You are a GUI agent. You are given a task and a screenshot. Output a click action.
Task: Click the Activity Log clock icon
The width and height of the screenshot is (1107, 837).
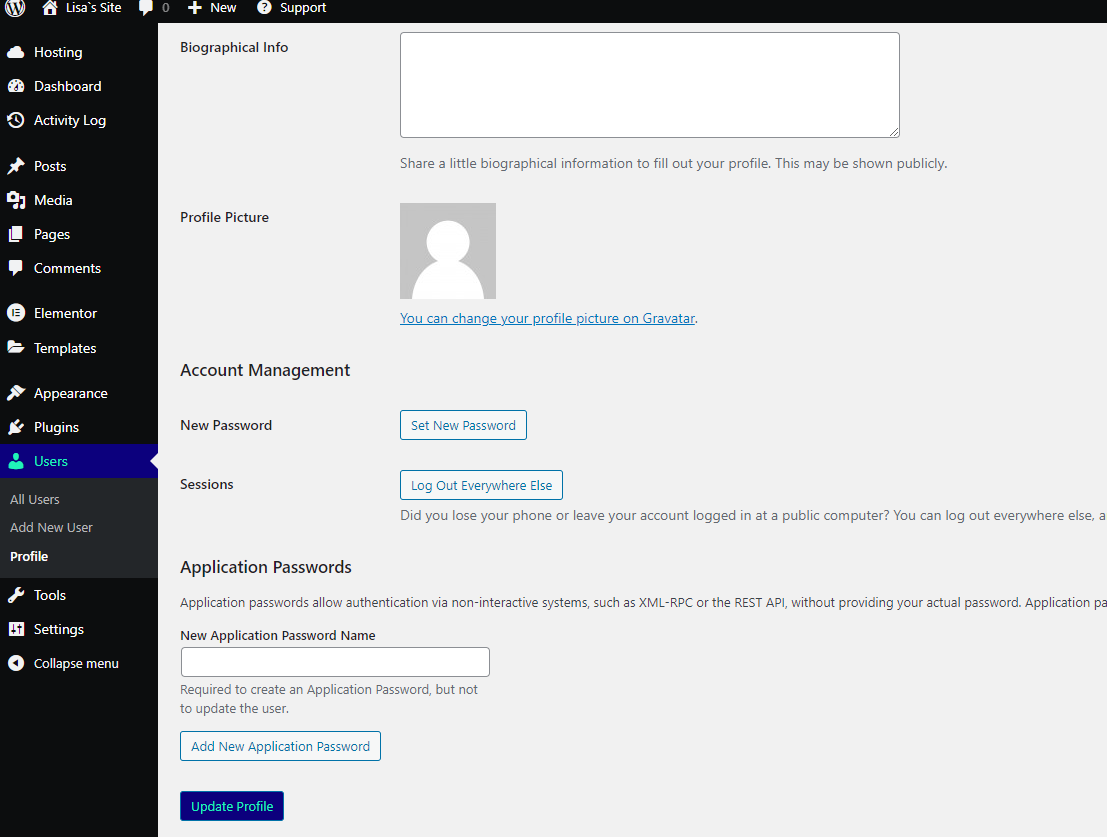(x=16, y=120)
